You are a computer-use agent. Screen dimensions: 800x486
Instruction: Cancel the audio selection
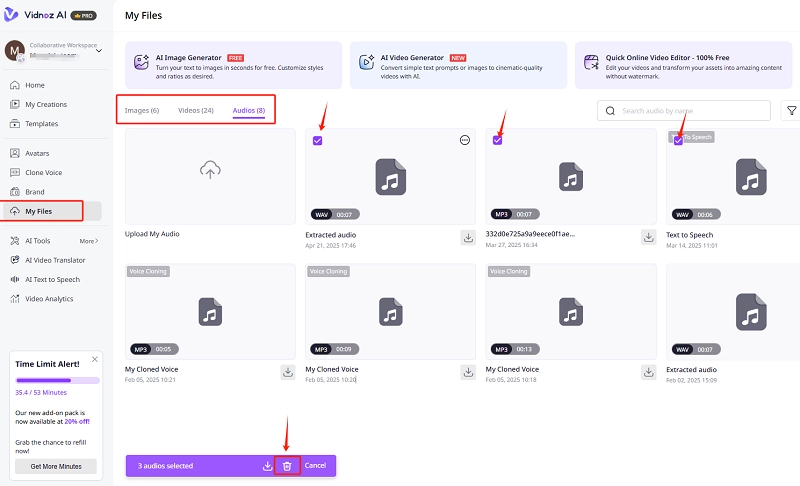(315, 466)
